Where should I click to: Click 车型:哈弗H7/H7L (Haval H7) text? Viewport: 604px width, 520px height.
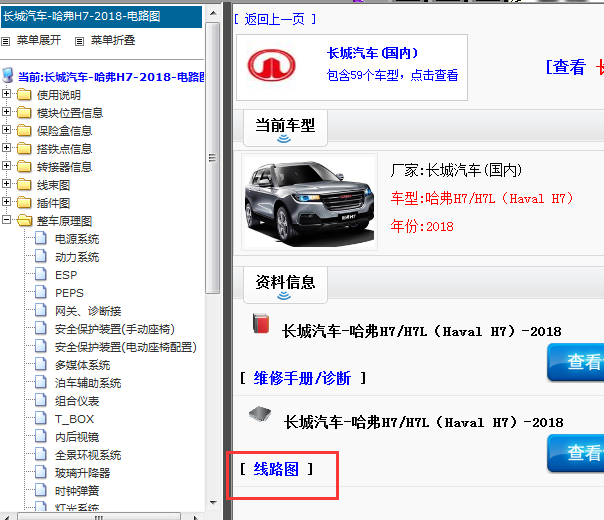pyautogui.click(x=482, y=198)
